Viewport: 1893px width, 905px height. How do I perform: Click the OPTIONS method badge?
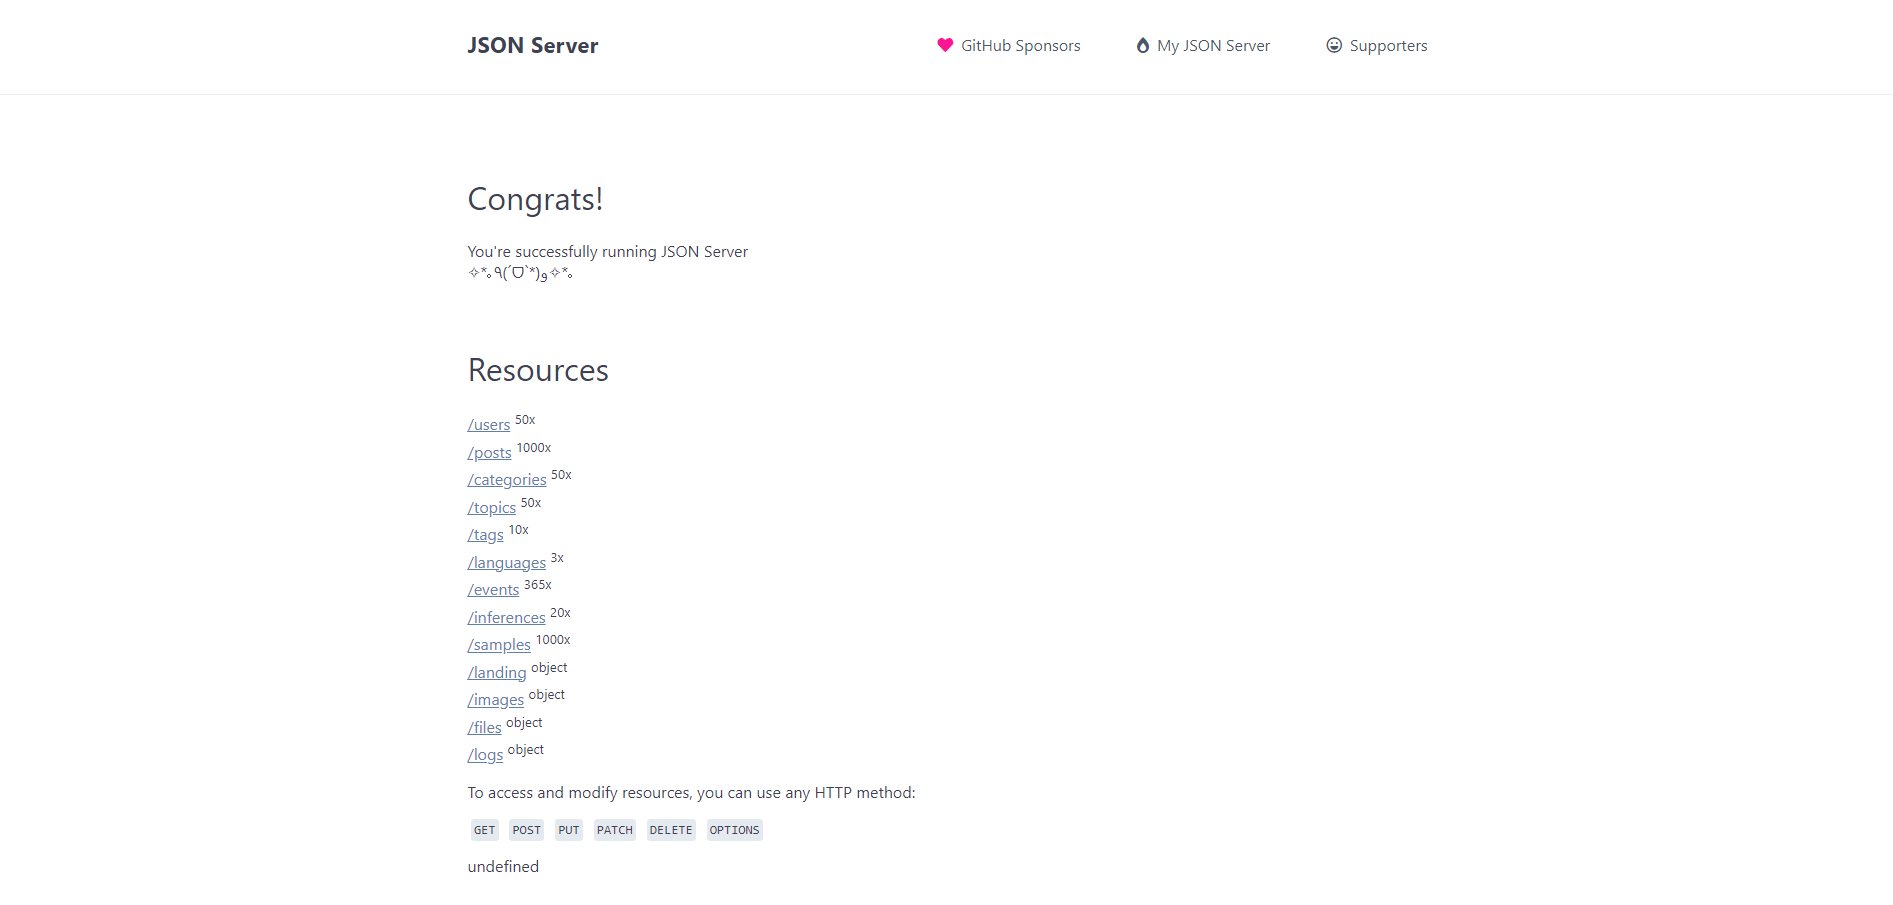coord(735,830)
